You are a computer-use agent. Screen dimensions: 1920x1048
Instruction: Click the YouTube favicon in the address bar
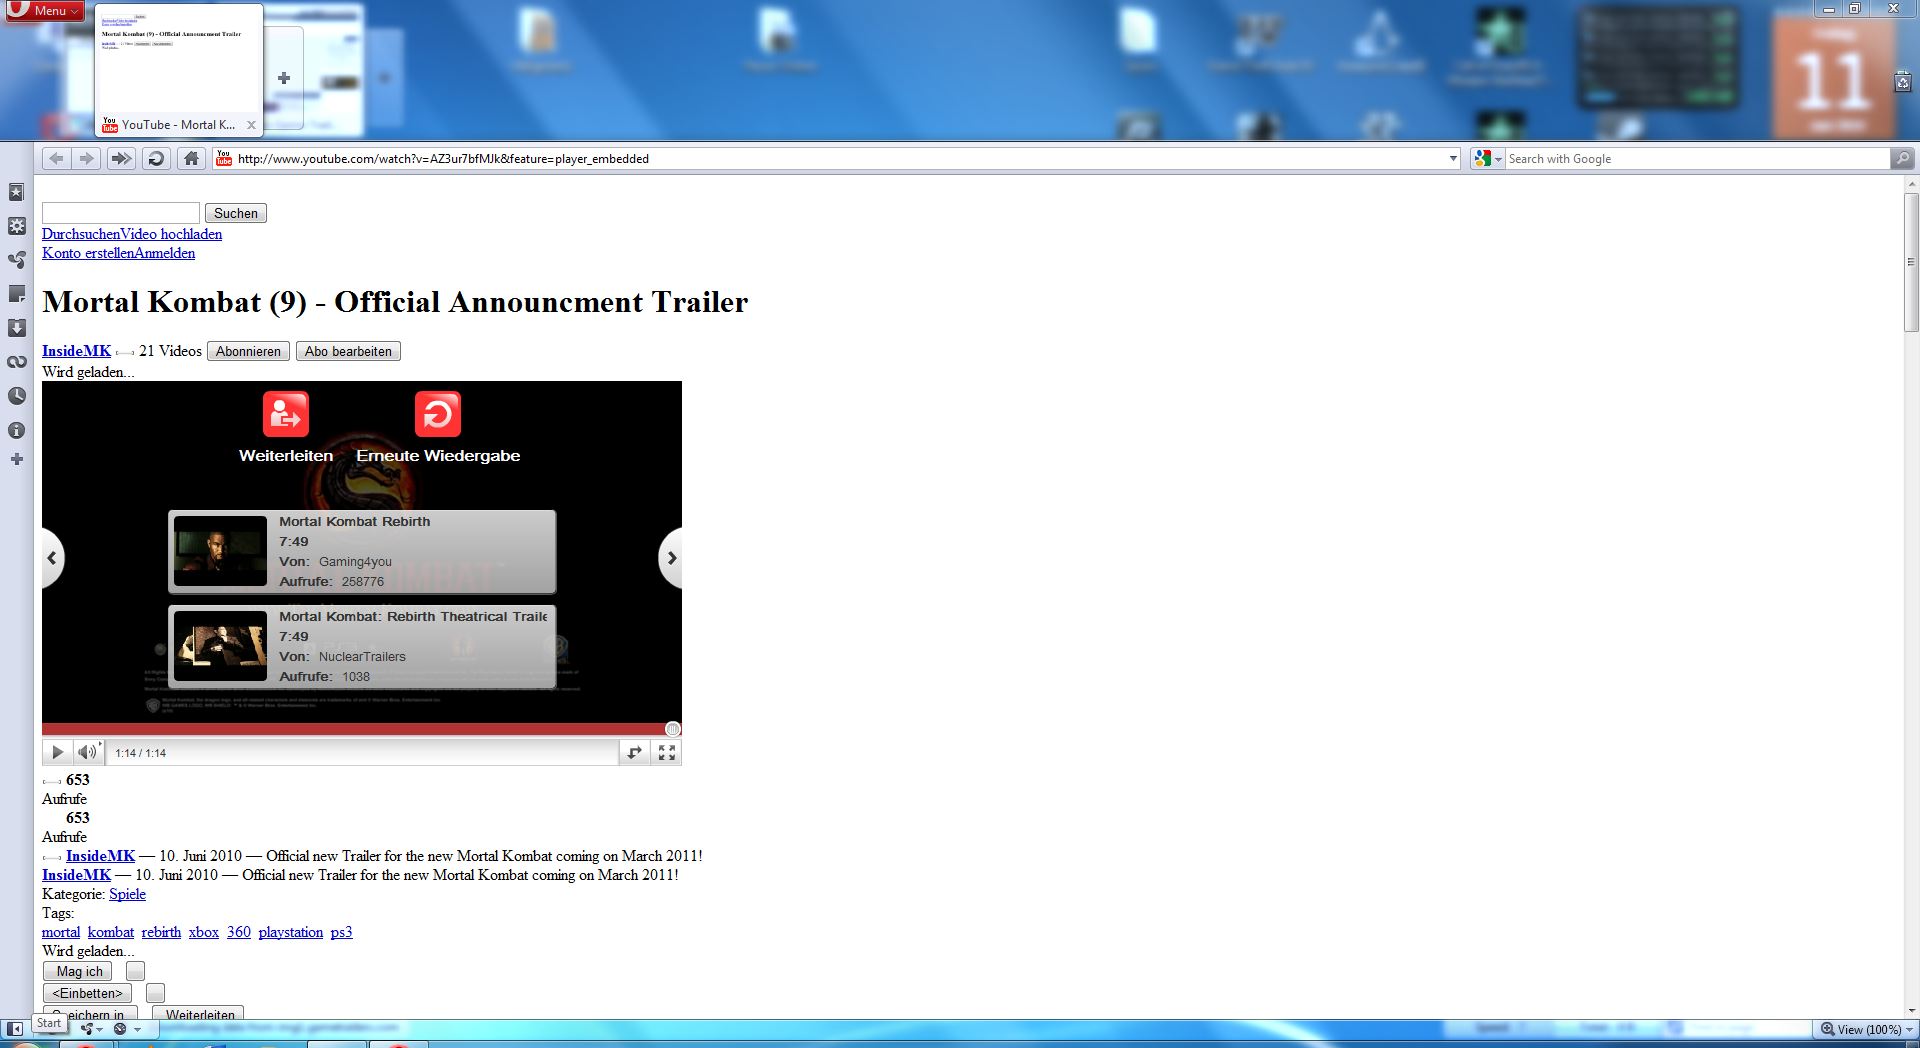[x=224, y=158]
